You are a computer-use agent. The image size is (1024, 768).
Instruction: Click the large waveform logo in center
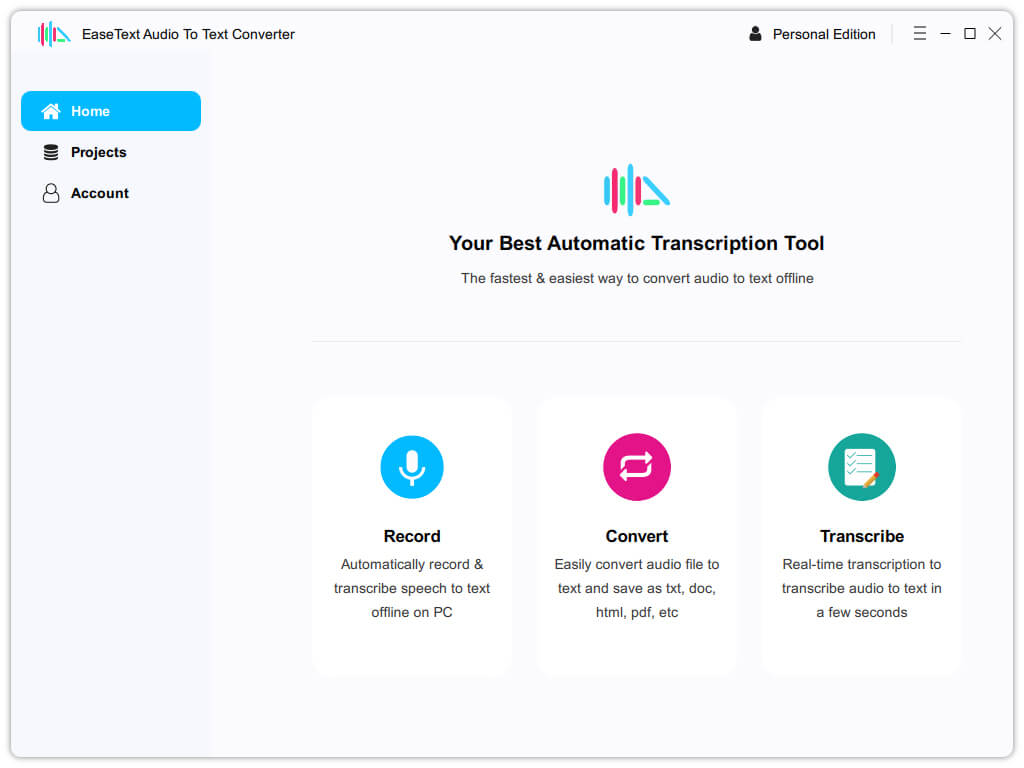tap(637, 189)
